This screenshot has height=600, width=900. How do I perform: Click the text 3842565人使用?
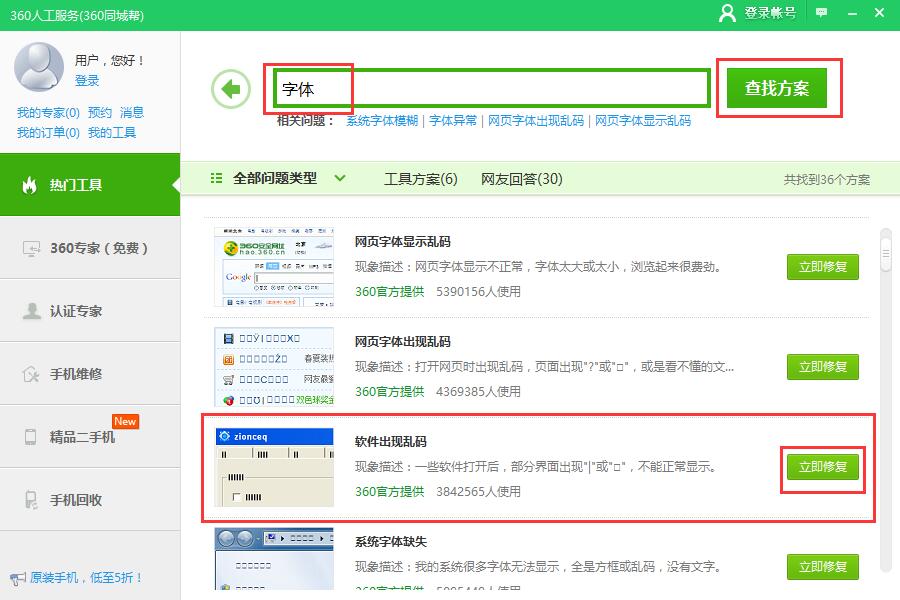479,491
